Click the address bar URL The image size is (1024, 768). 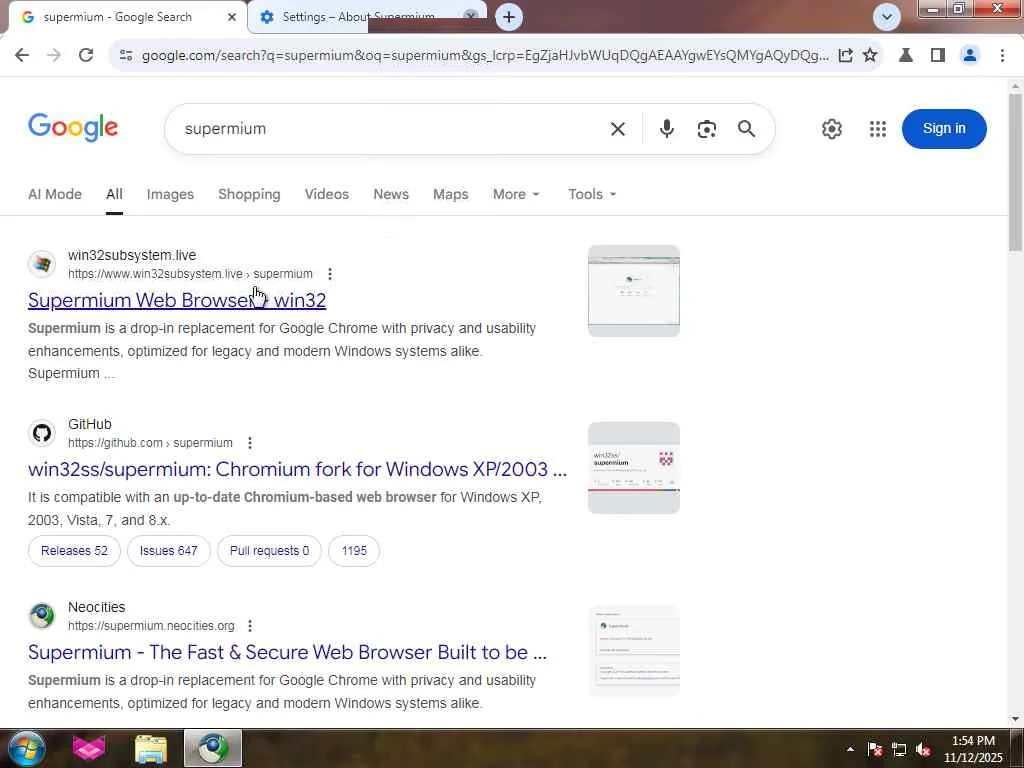485,56
